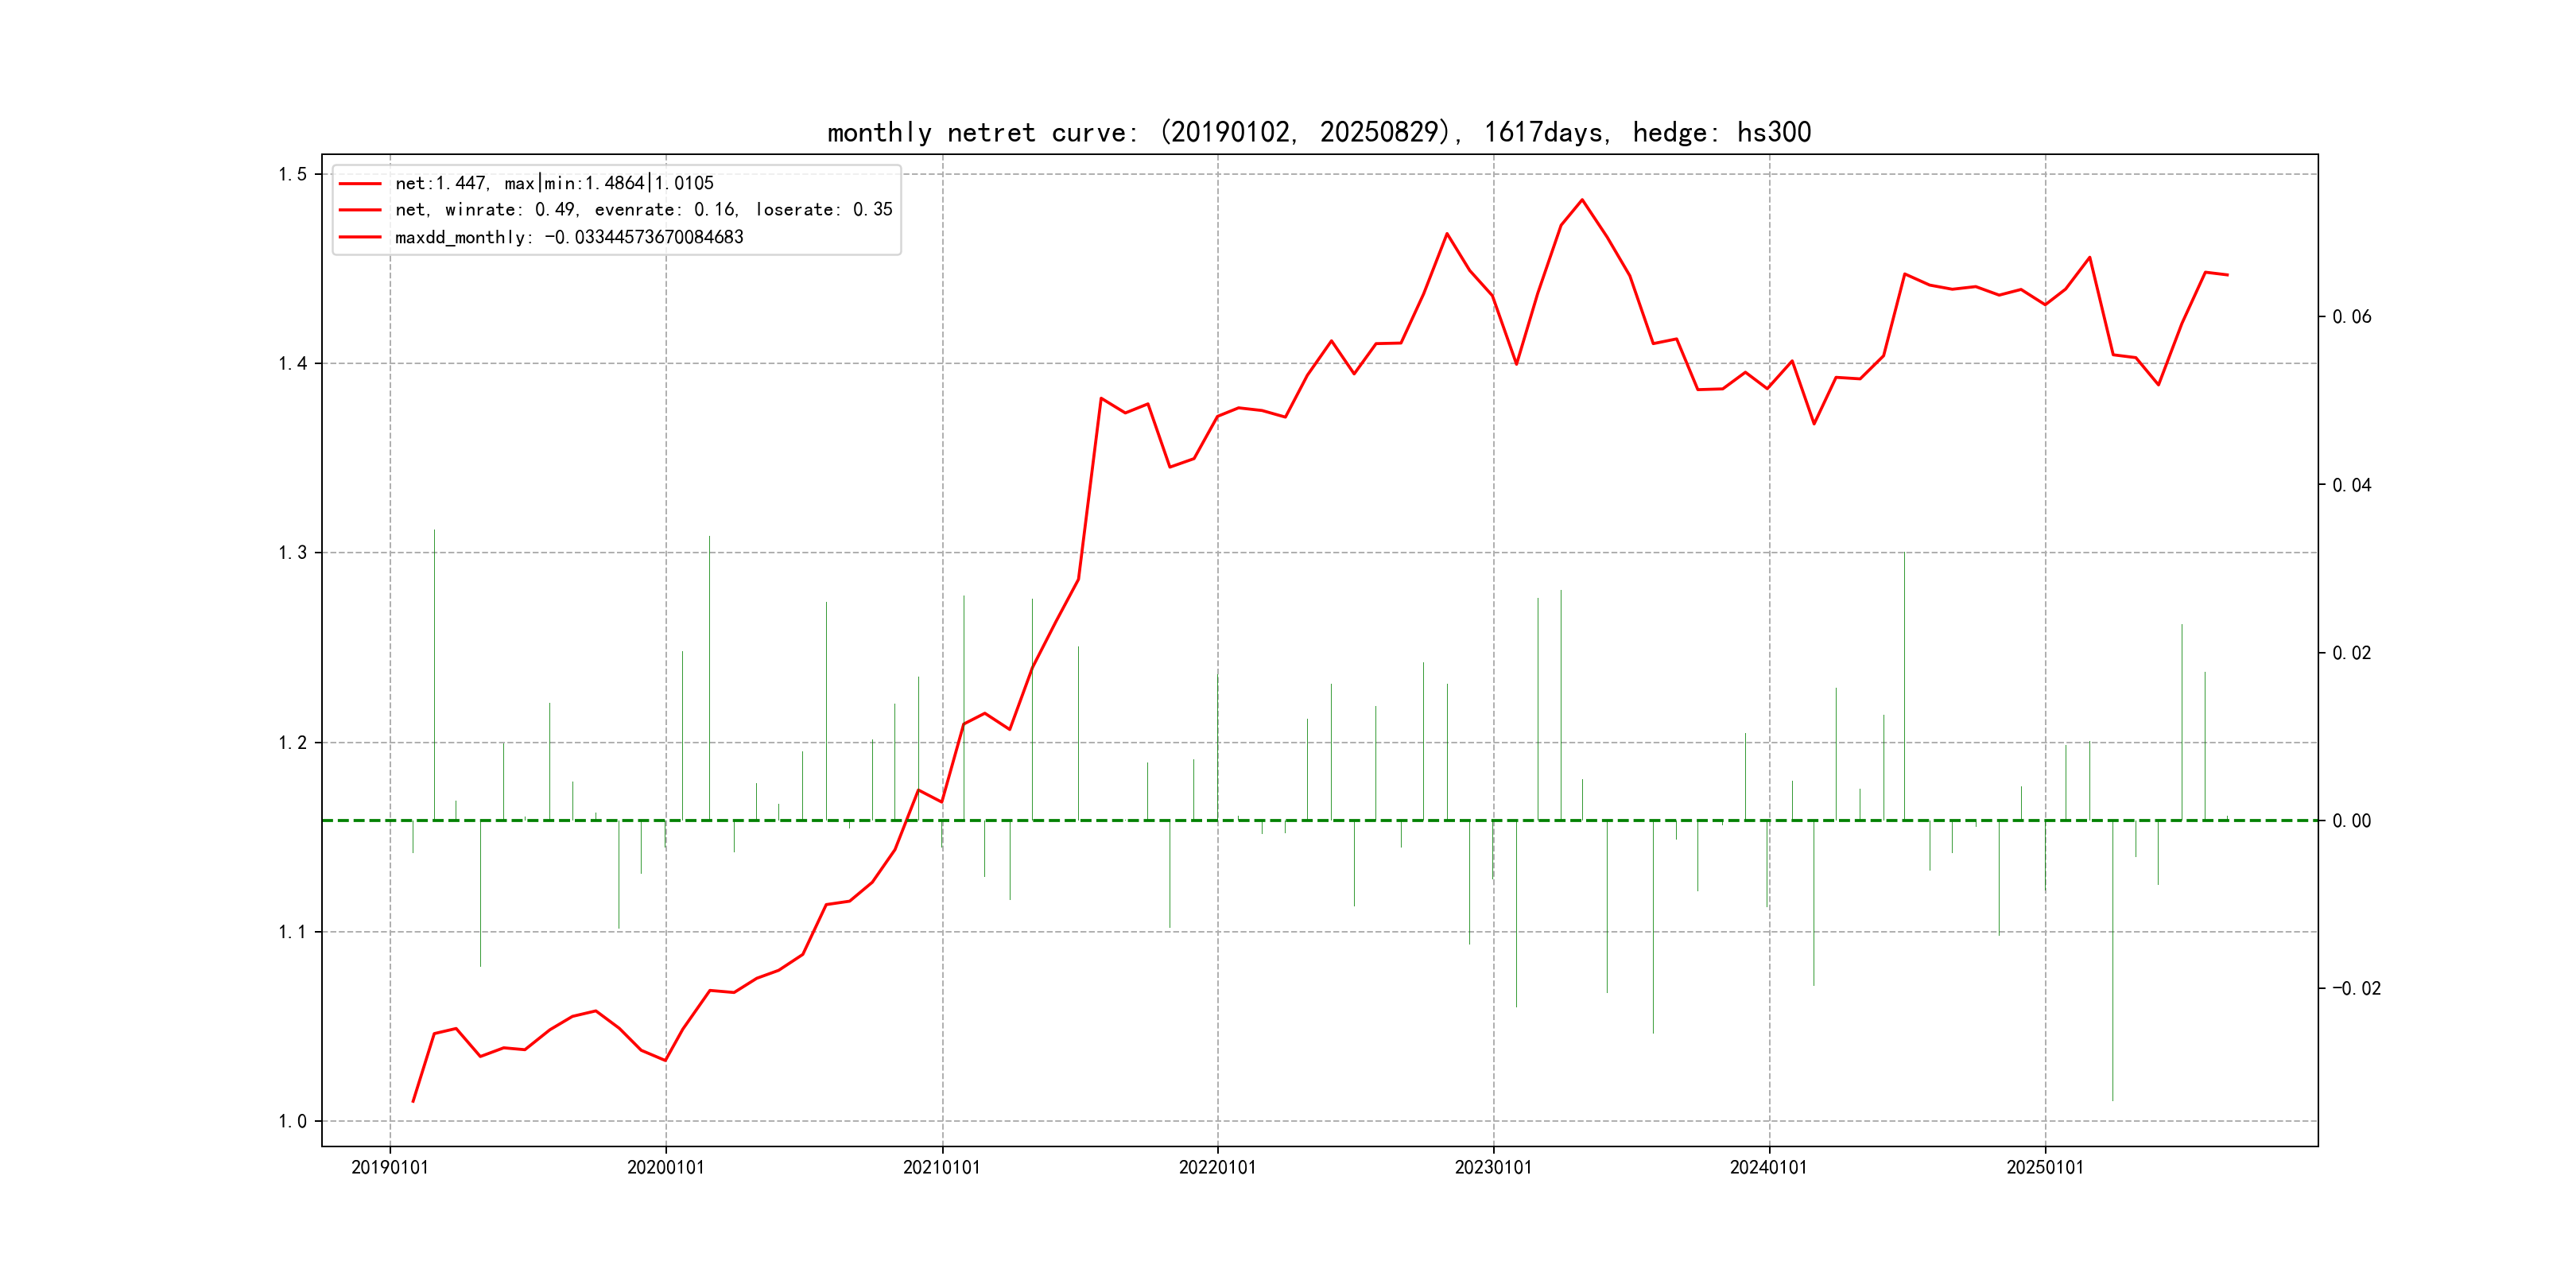2576x1288 pixels.
Task: Click x-axis label 20250101
Action: click(2045, 1167)
